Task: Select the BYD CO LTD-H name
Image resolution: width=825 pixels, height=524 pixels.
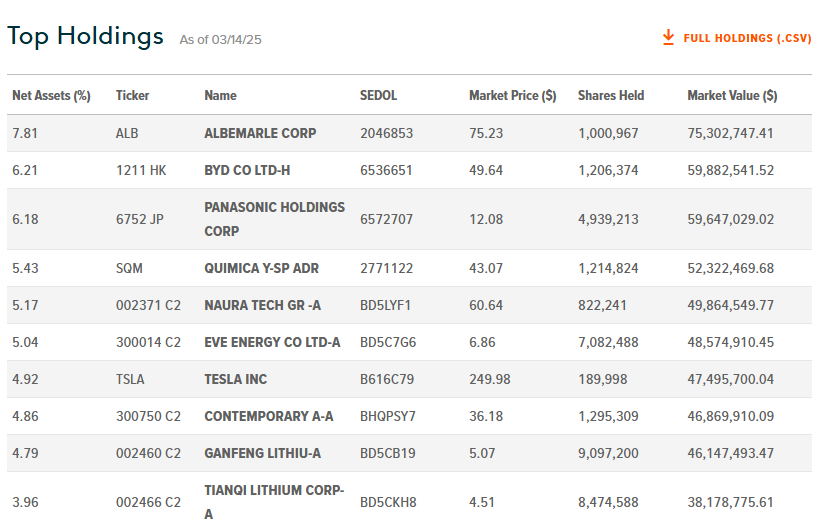Action: pos(247,170)
